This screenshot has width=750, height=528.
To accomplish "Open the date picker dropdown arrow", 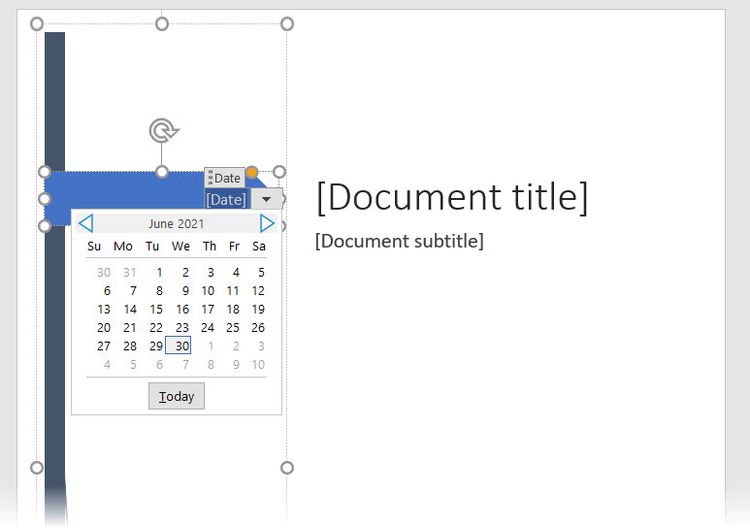I will click(266, 199).
